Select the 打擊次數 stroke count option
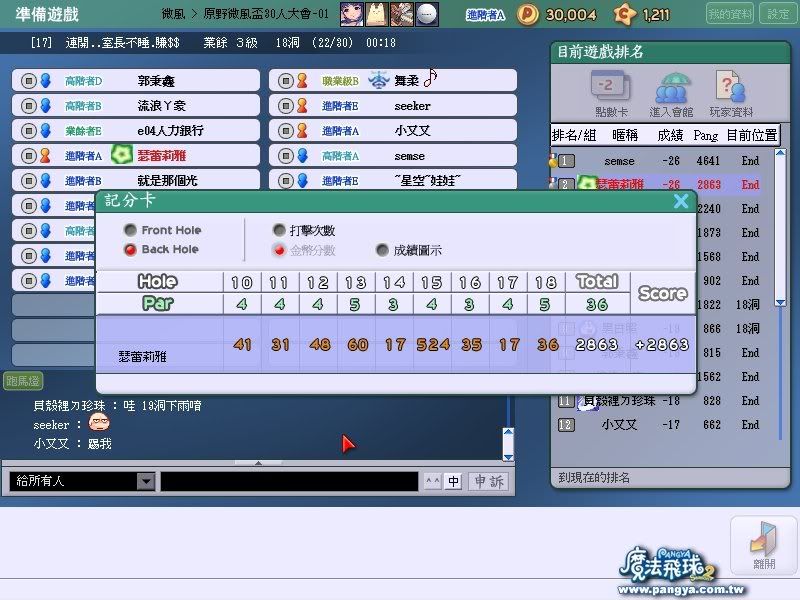Viewport: 800px width, 600px height. click(279, 230)
